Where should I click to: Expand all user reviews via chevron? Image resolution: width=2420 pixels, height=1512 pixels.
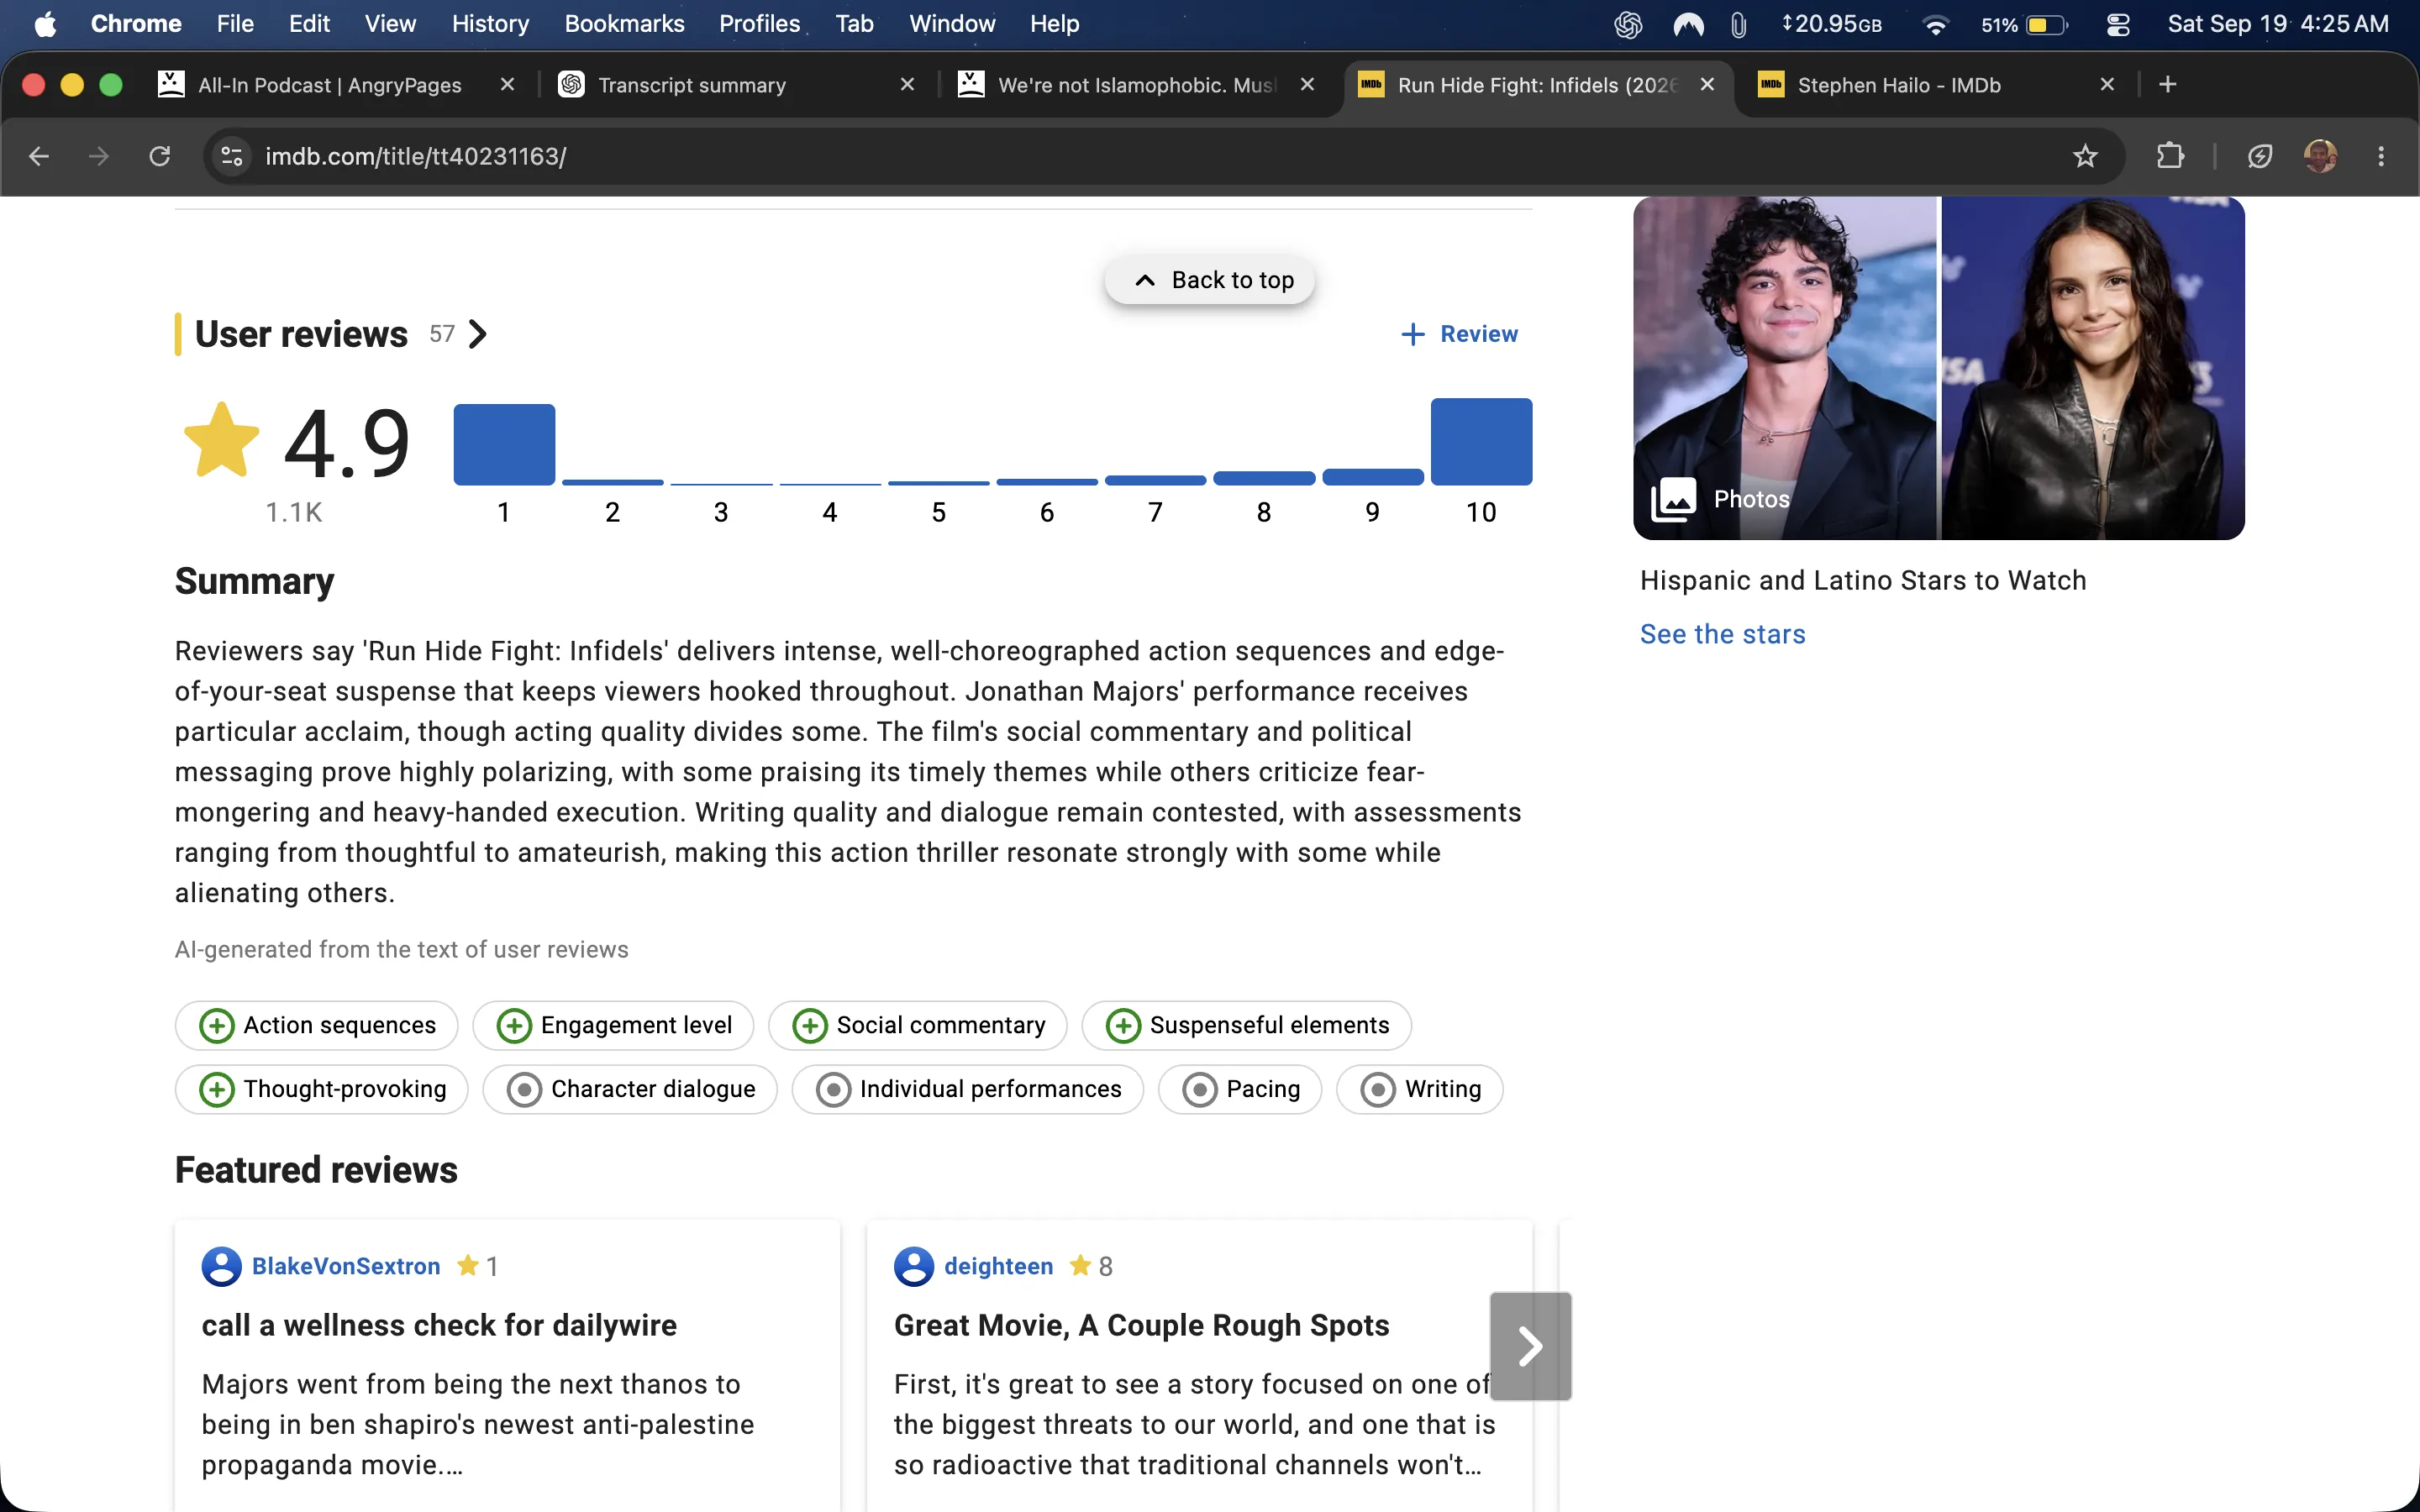pos(478,334)
